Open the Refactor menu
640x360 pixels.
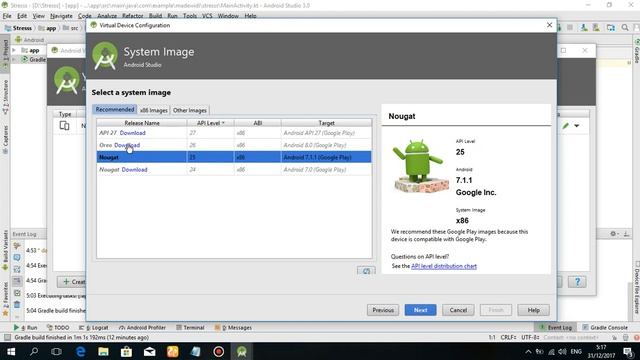point(133,16)
